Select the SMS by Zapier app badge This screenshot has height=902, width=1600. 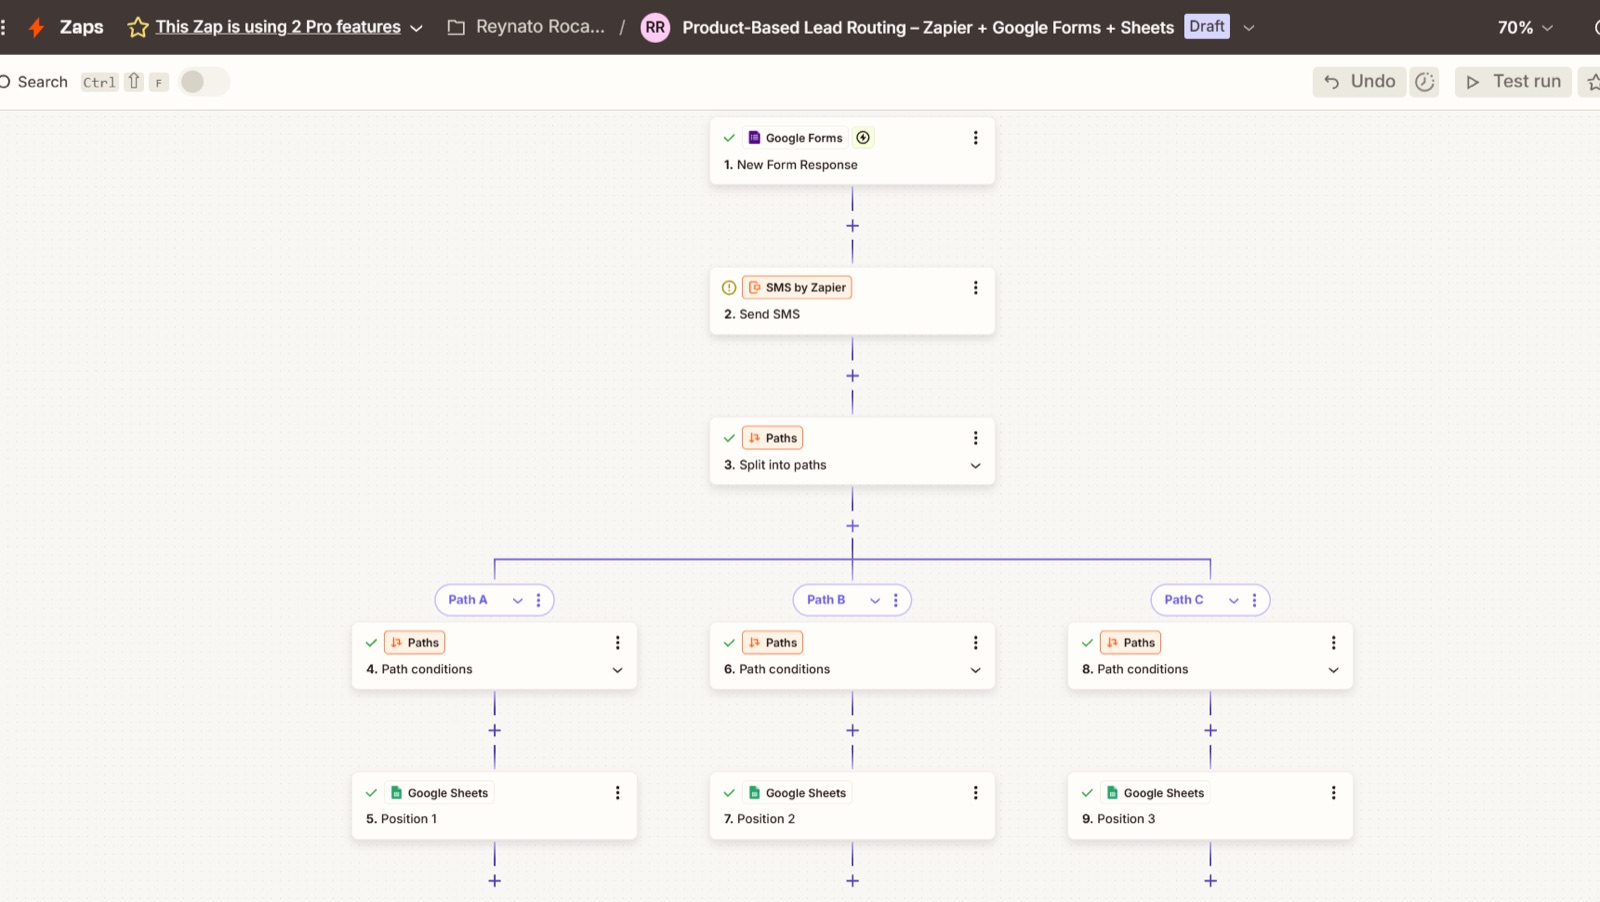pos(797,288)
